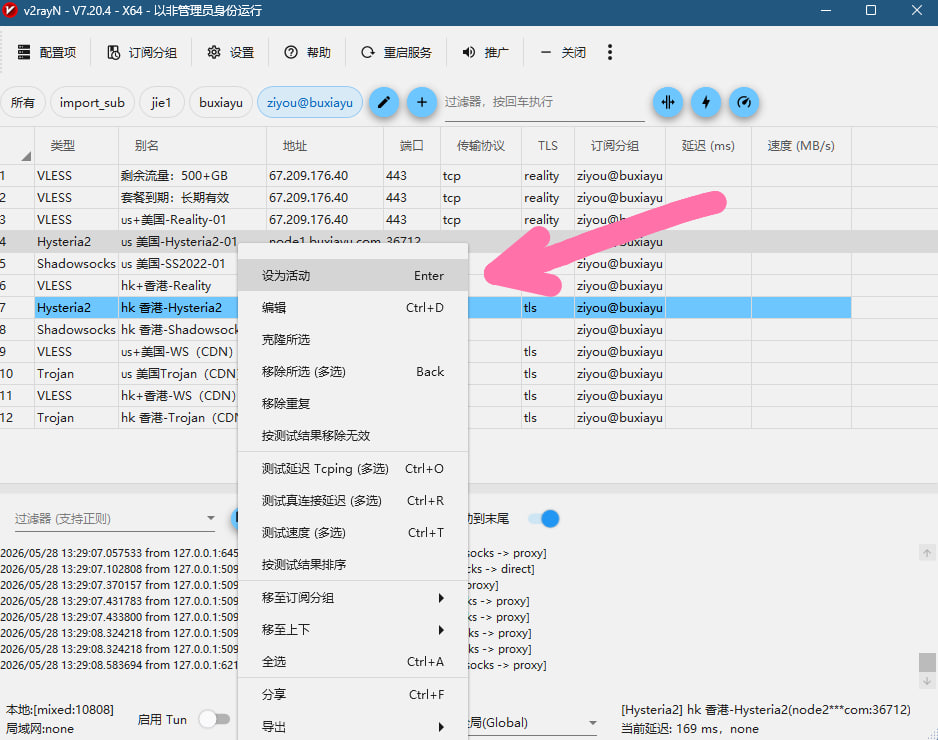The image size is (938, 740).
Task: Switch to the jie1 tab
Action: pos(161,102)
